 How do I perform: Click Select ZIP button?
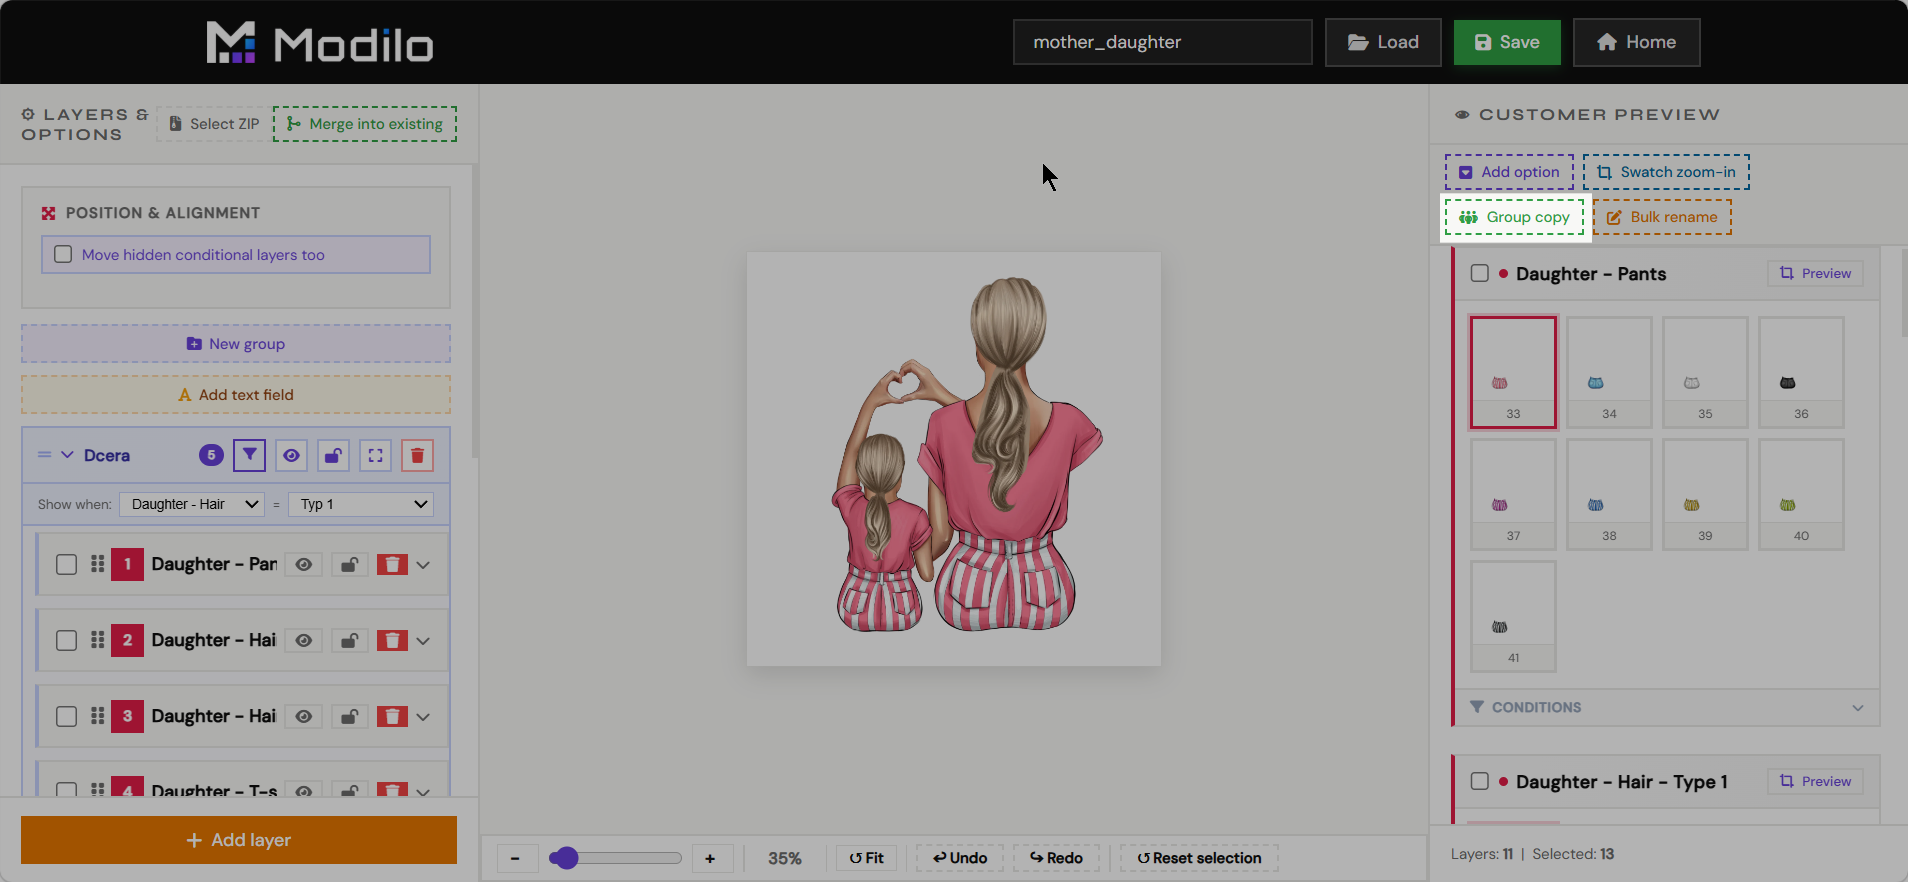coord(214,124)
